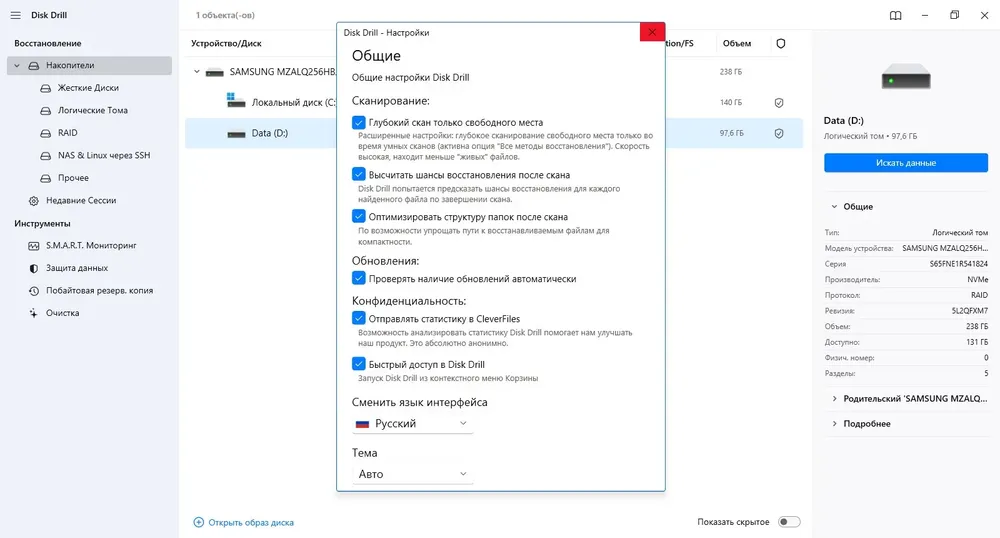This screenshot has width=1000, height=538.
Task: Select Логические Тома in sidebar
Action: click(92, 110)
